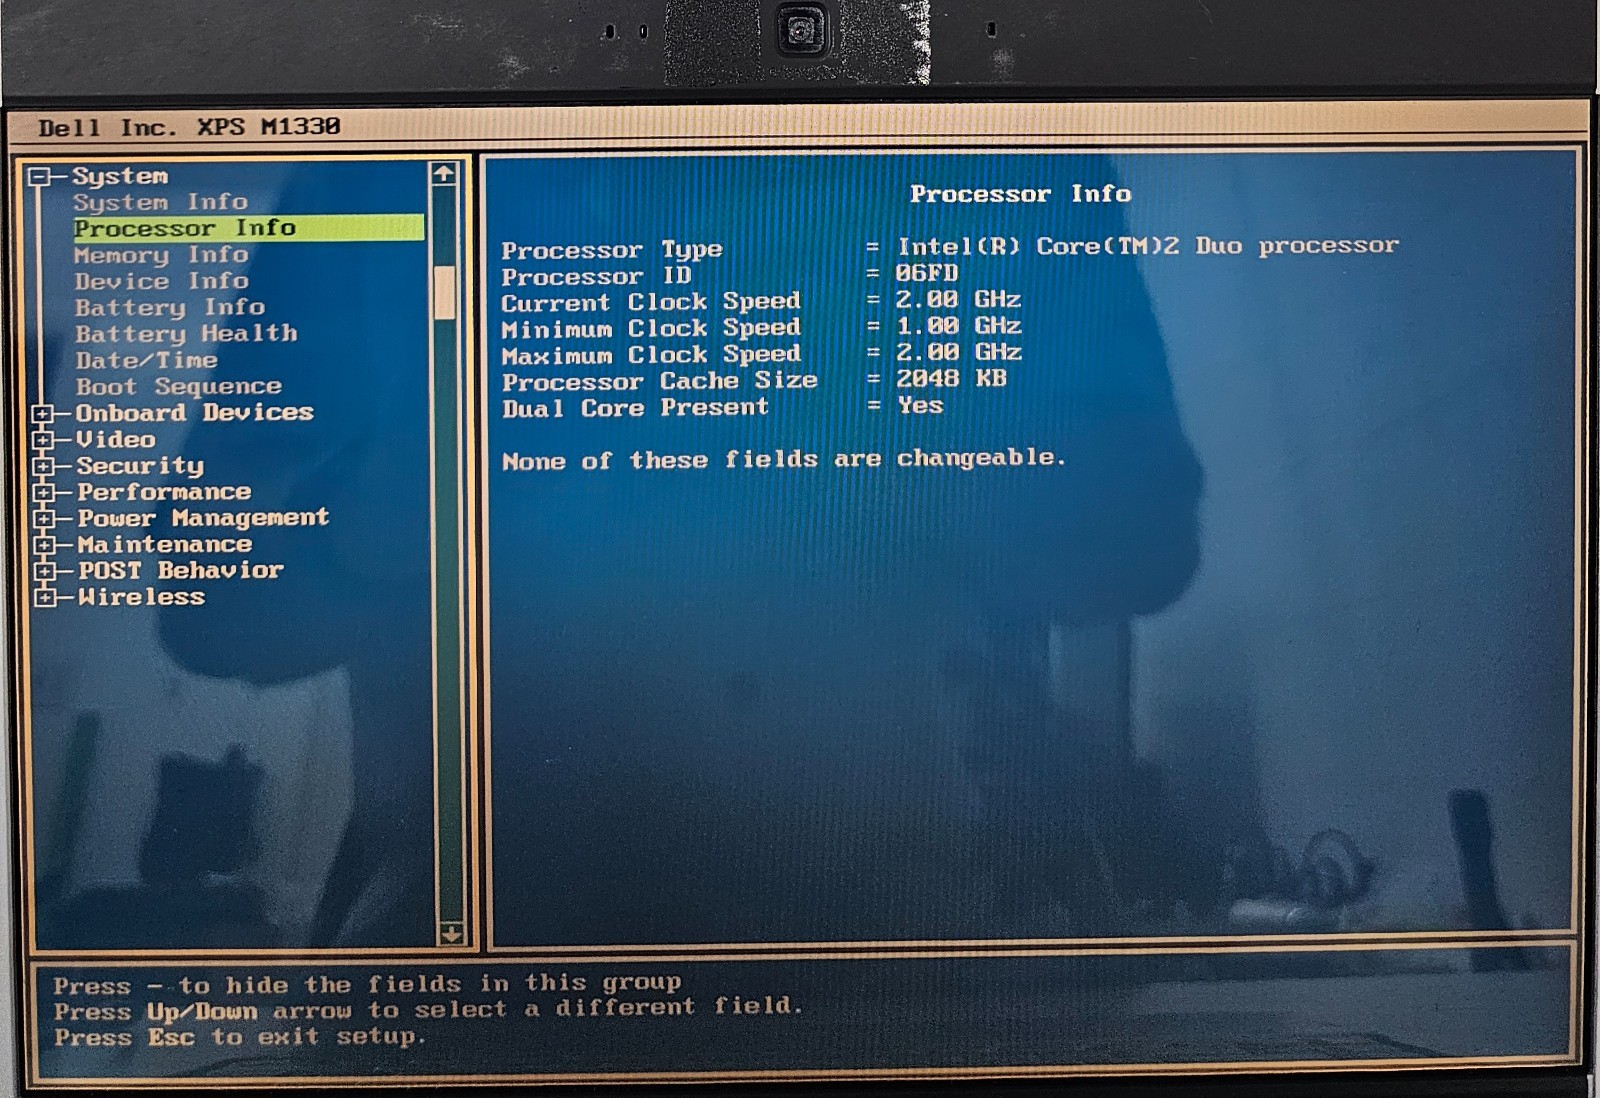
Task: Select the Video label
Action: [116, 439]
